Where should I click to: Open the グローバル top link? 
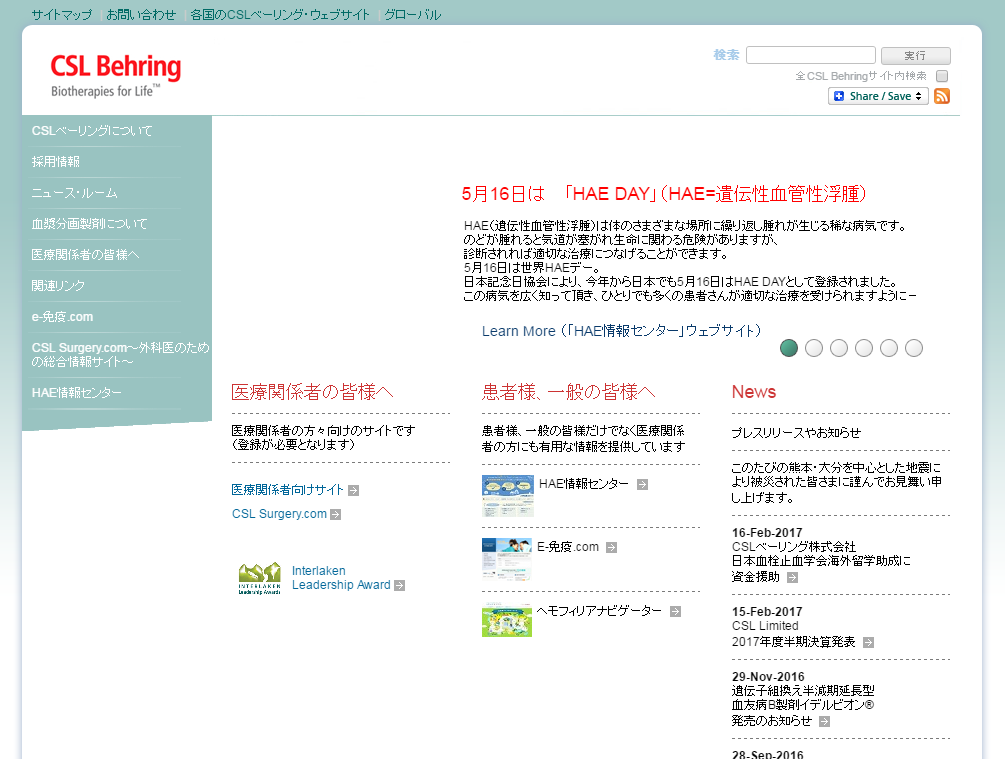click(413, 14)
